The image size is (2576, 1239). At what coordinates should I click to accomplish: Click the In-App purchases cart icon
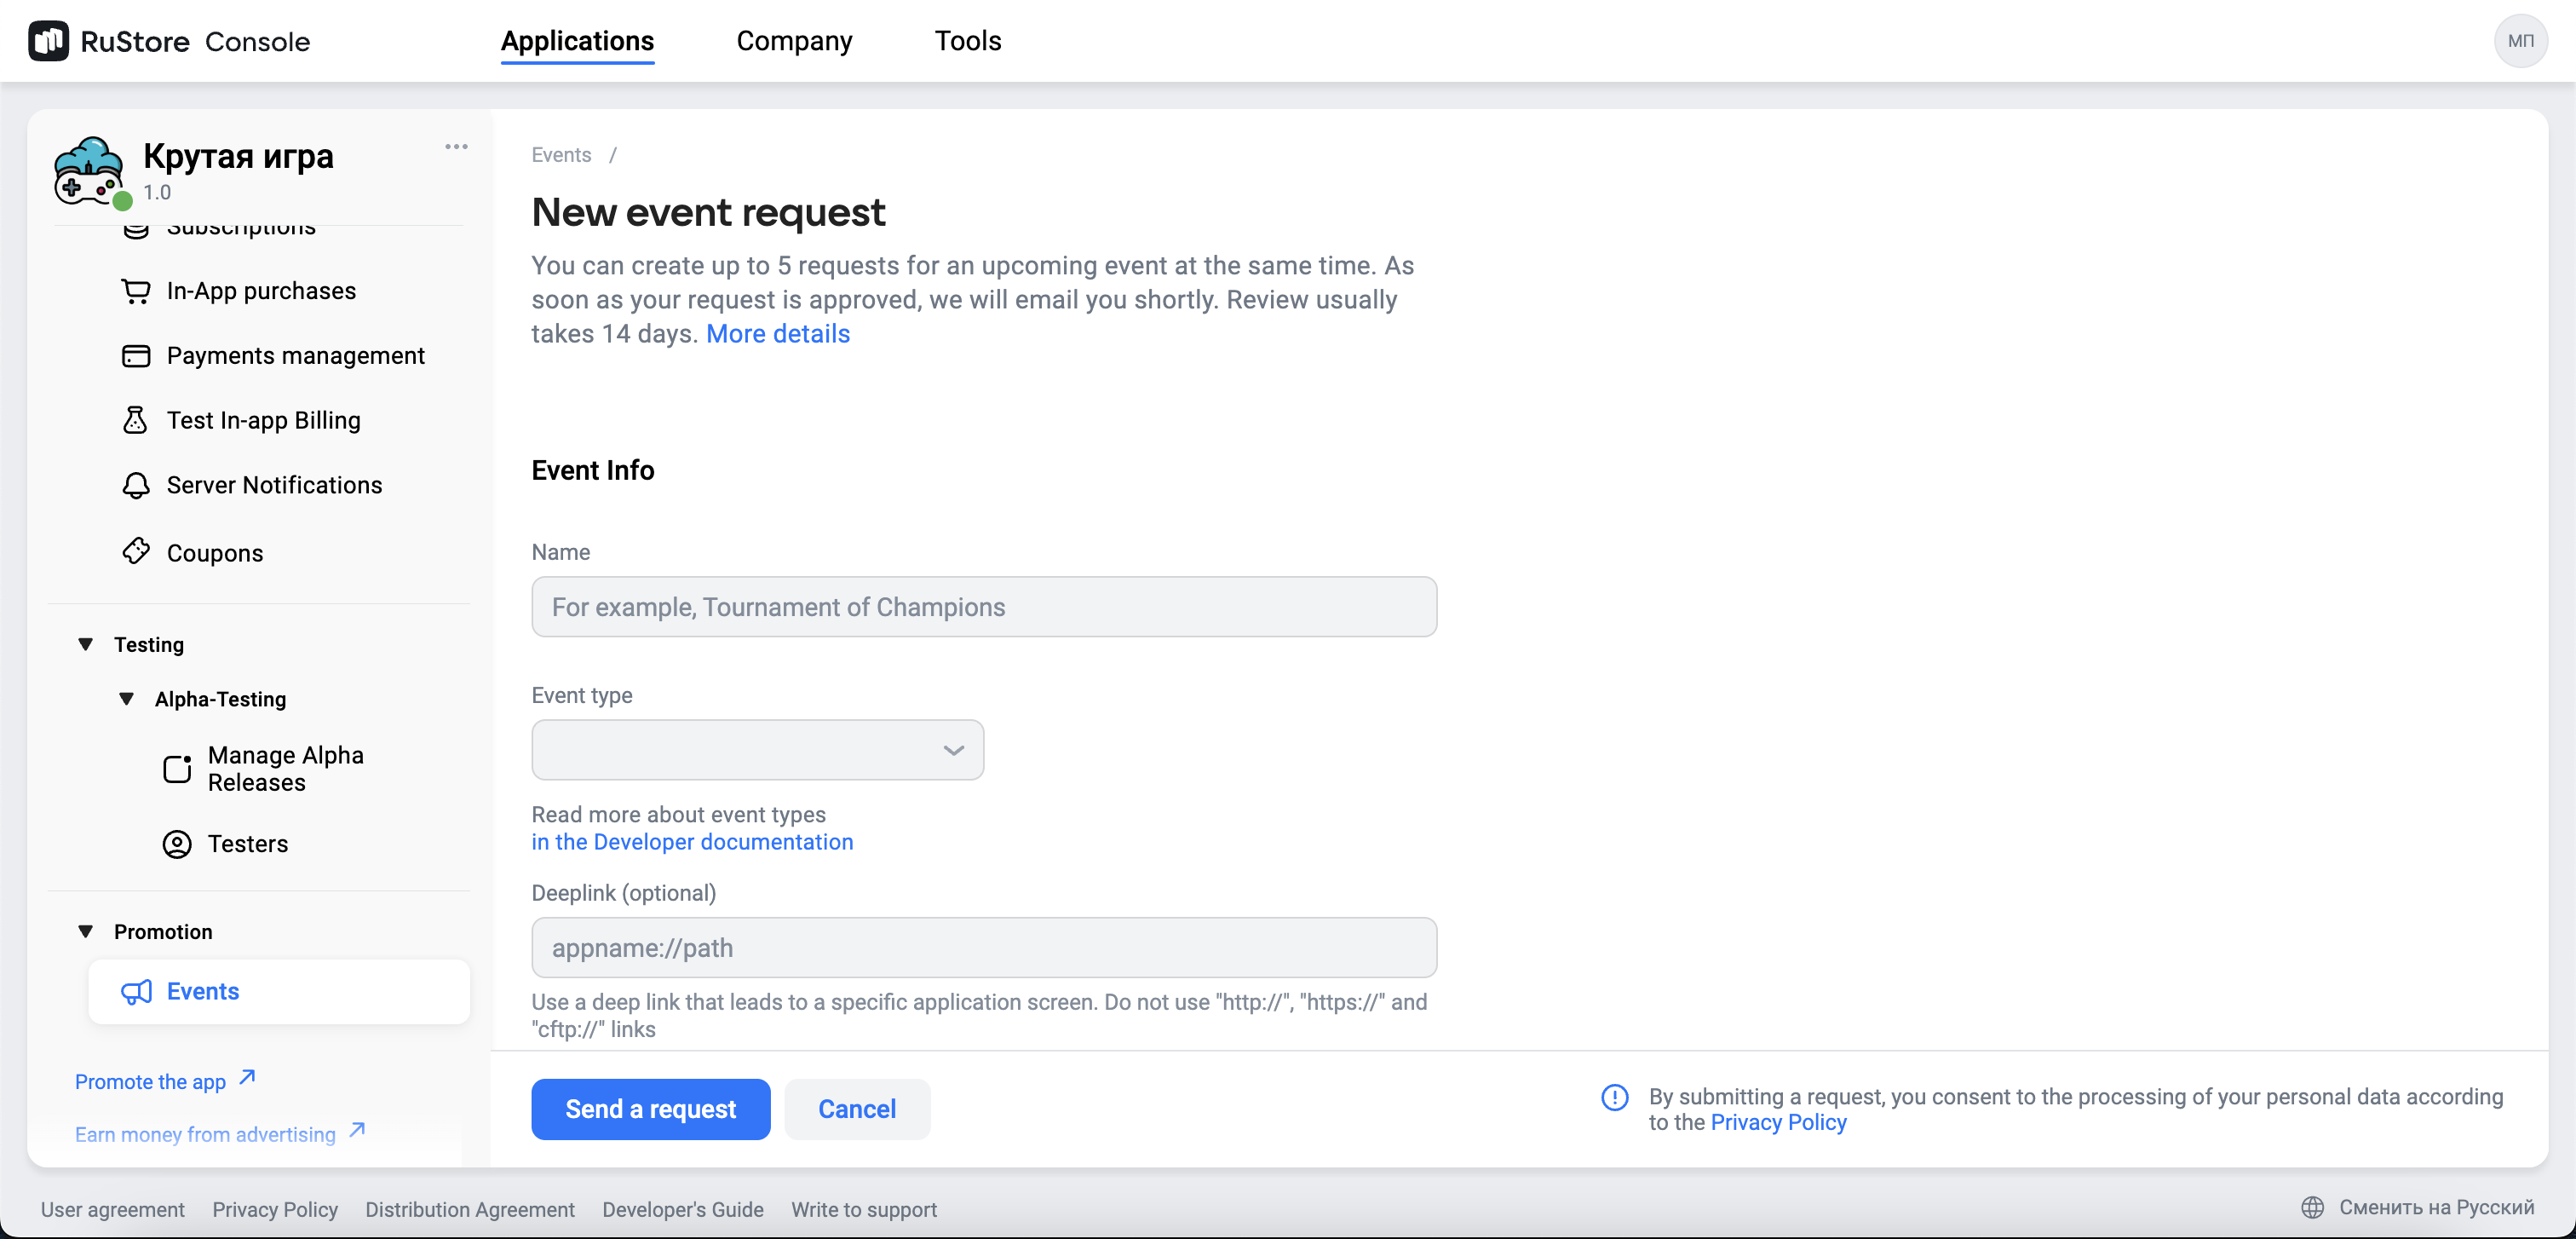[x=136, y=291]
